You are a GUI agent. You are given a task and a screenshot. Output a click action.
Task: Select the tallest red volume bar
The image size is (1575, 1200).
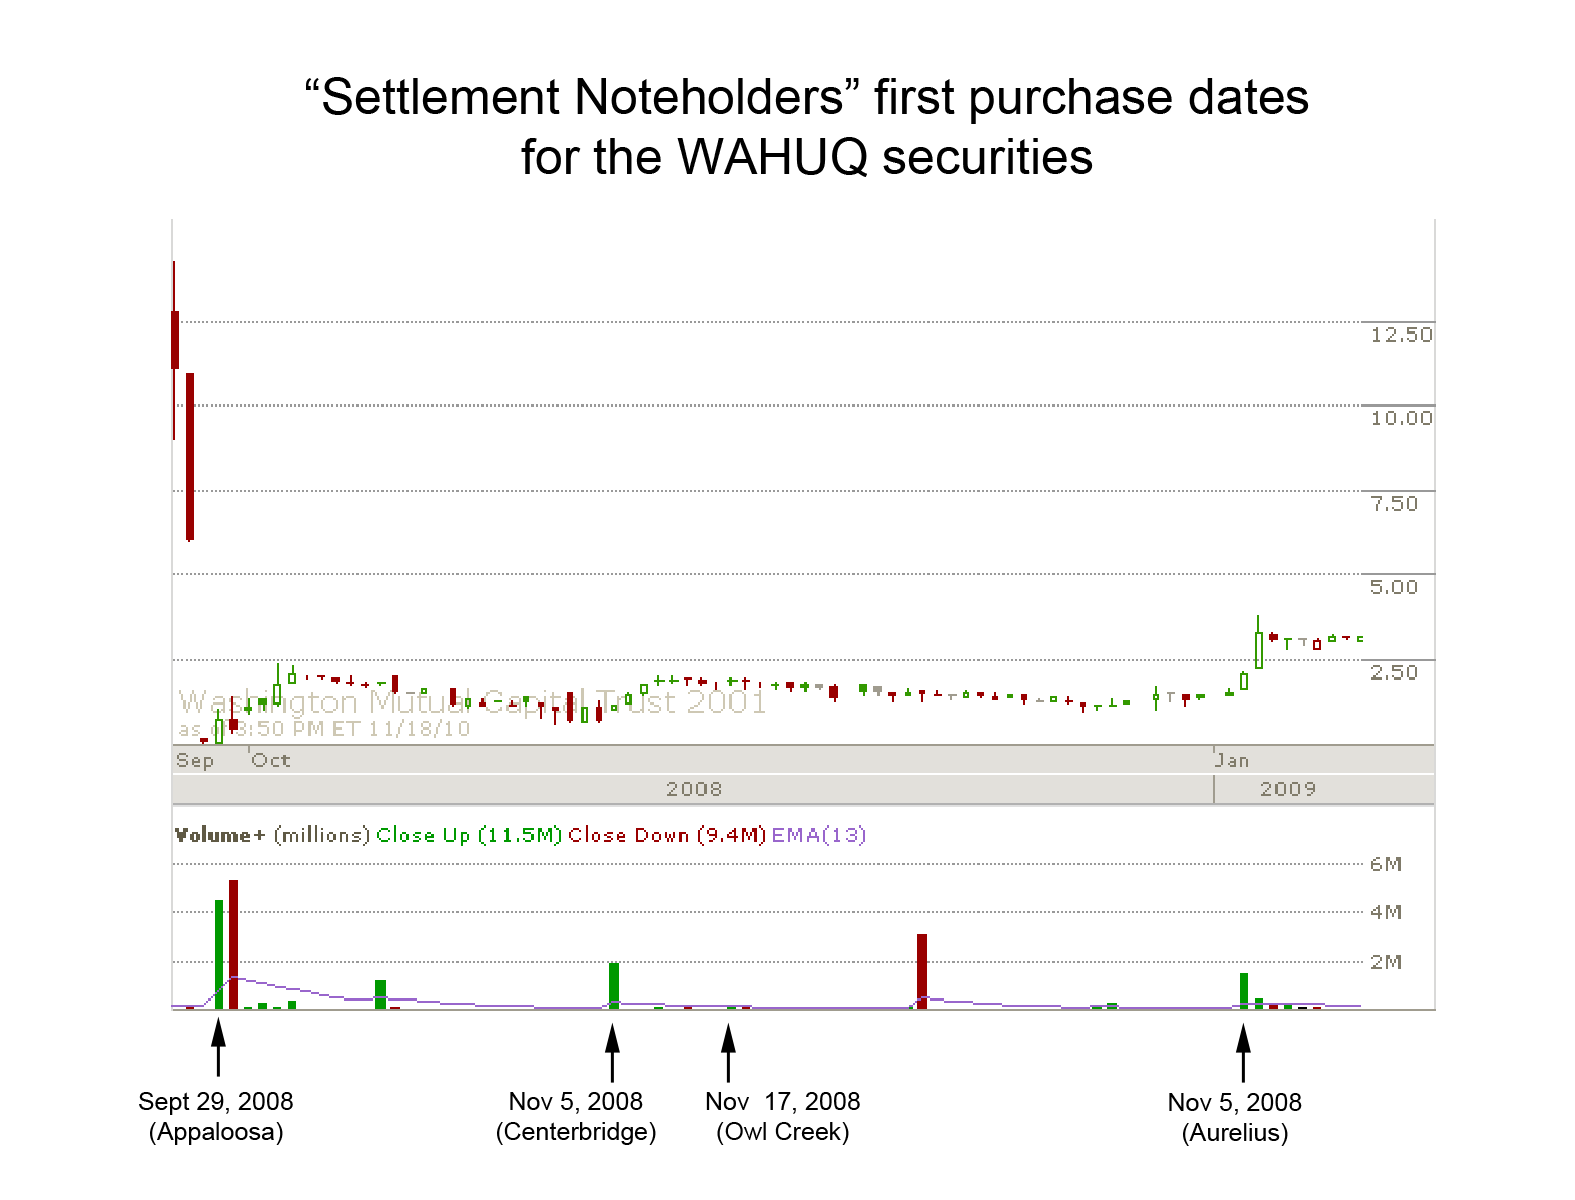233,944
